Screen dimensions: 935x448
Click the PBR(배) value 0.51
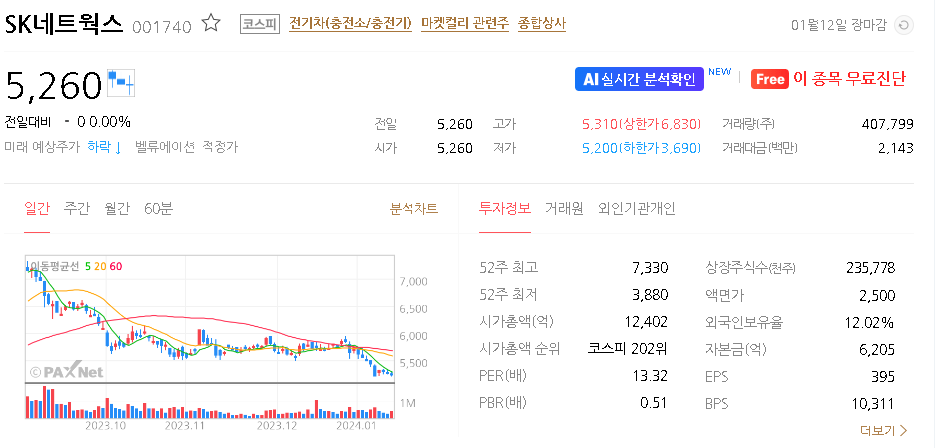pos(654,403)
